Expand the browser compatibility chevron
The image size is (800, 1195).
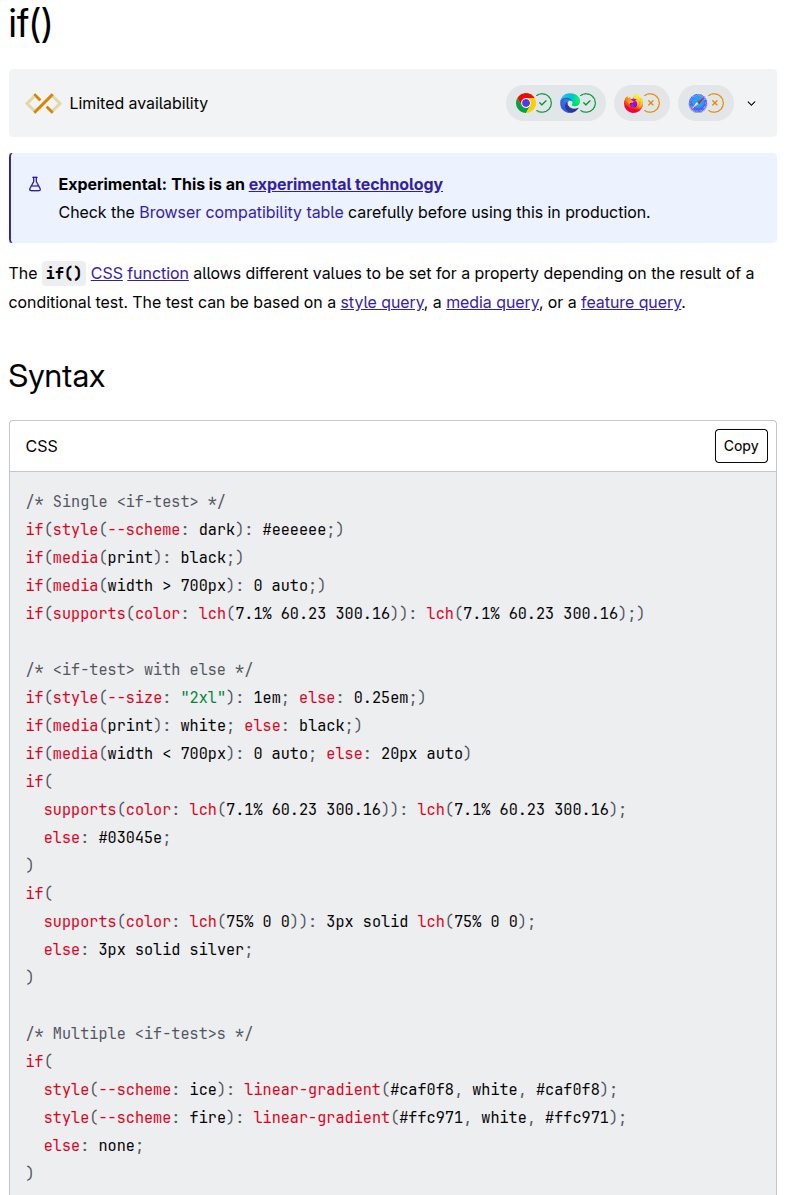751,103
